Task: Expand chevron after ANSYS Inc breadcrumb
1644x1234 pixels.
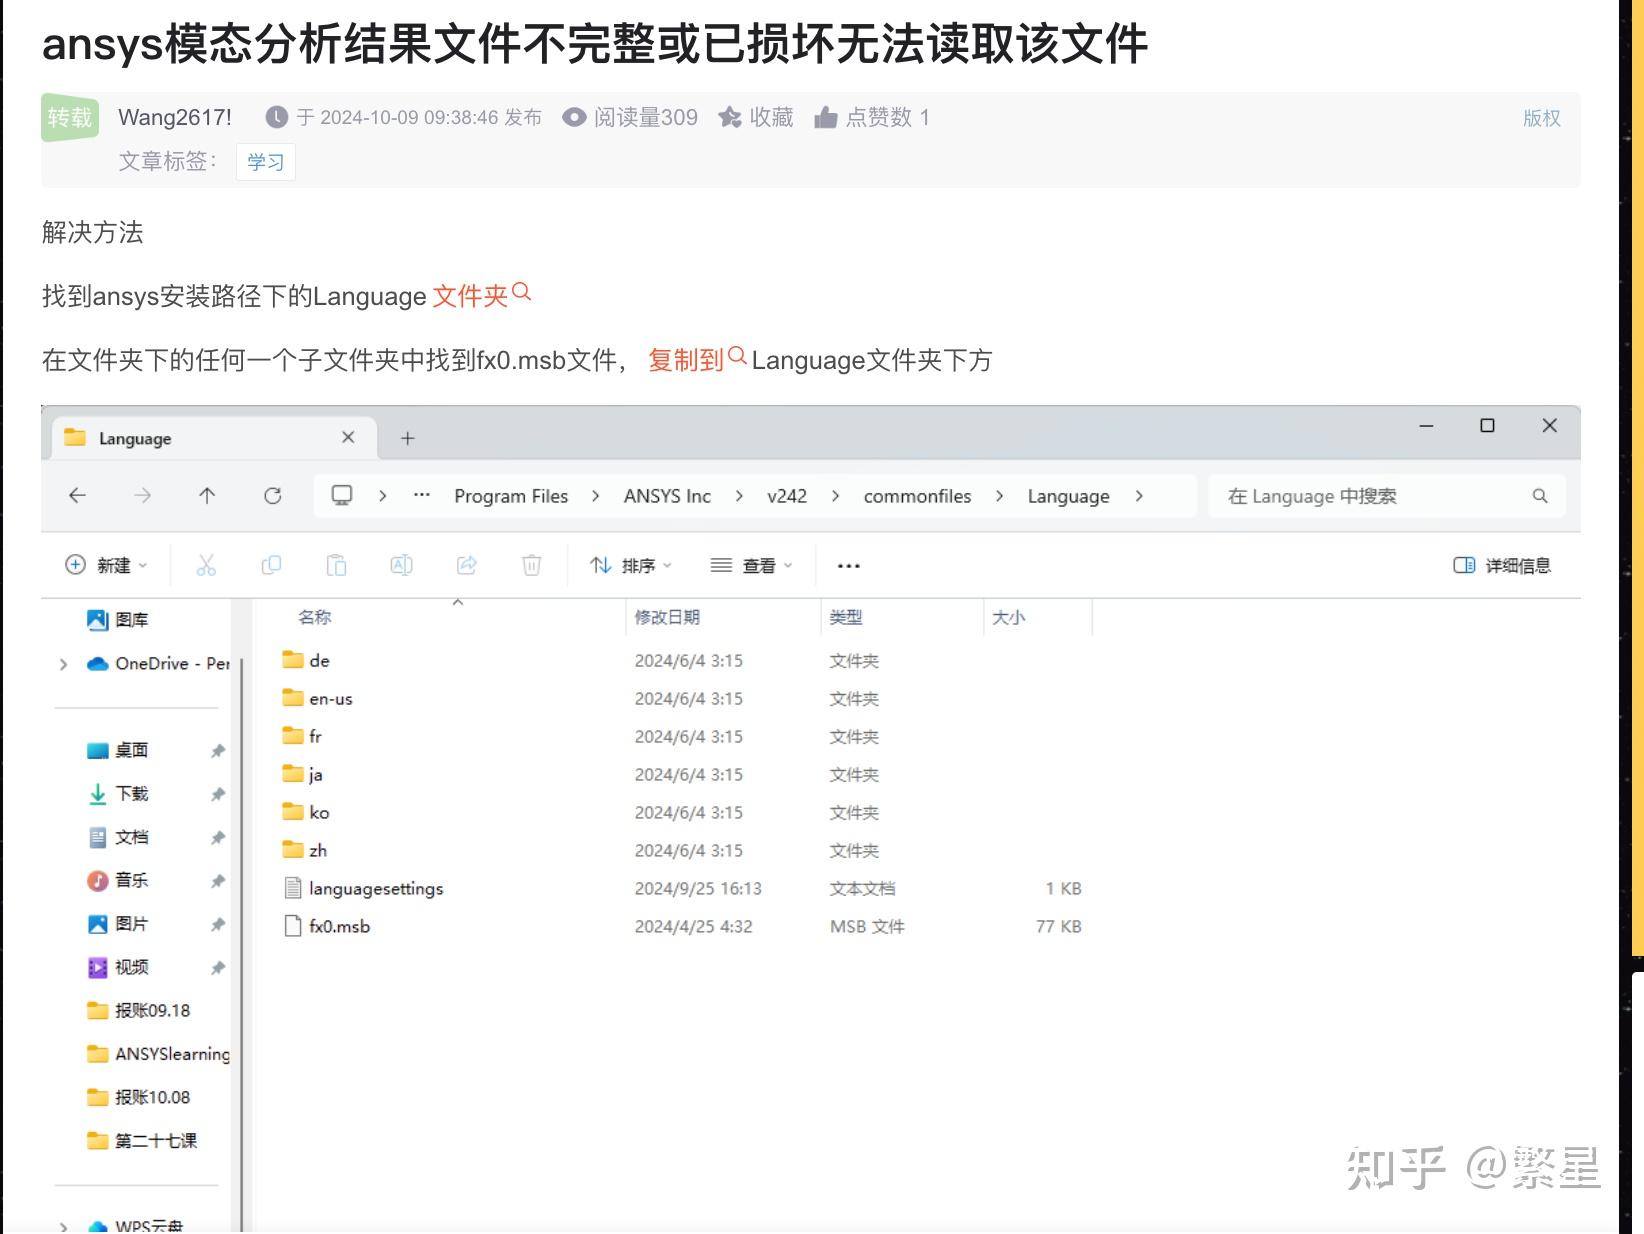Action: click(739, 496)
